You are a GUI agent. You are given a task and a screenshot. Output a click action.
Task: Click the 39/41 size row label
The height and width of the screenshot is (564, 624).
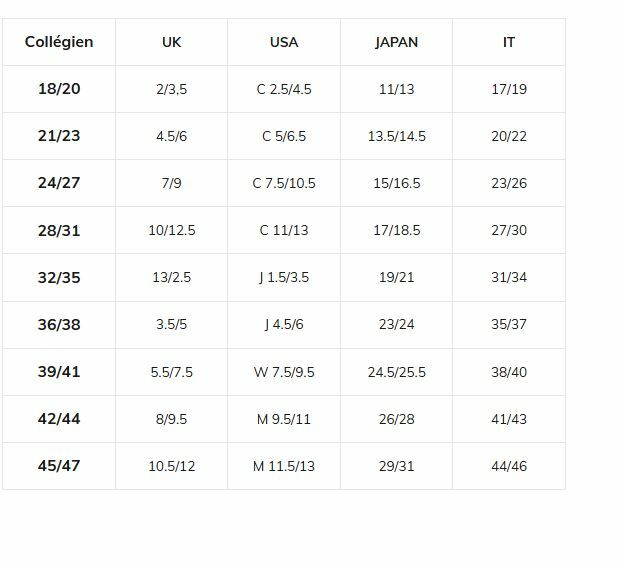point(59,372)
